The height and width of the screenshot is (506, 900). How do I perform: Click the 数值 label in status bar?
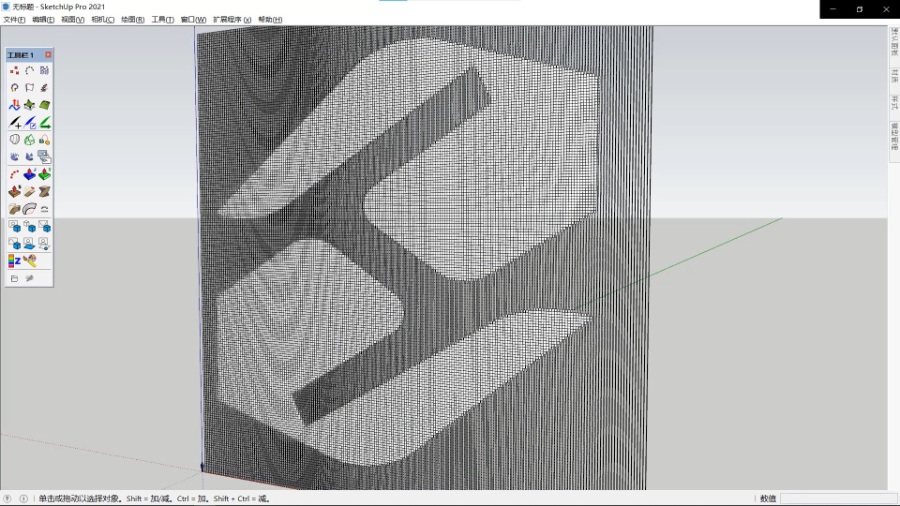point(767,499)
